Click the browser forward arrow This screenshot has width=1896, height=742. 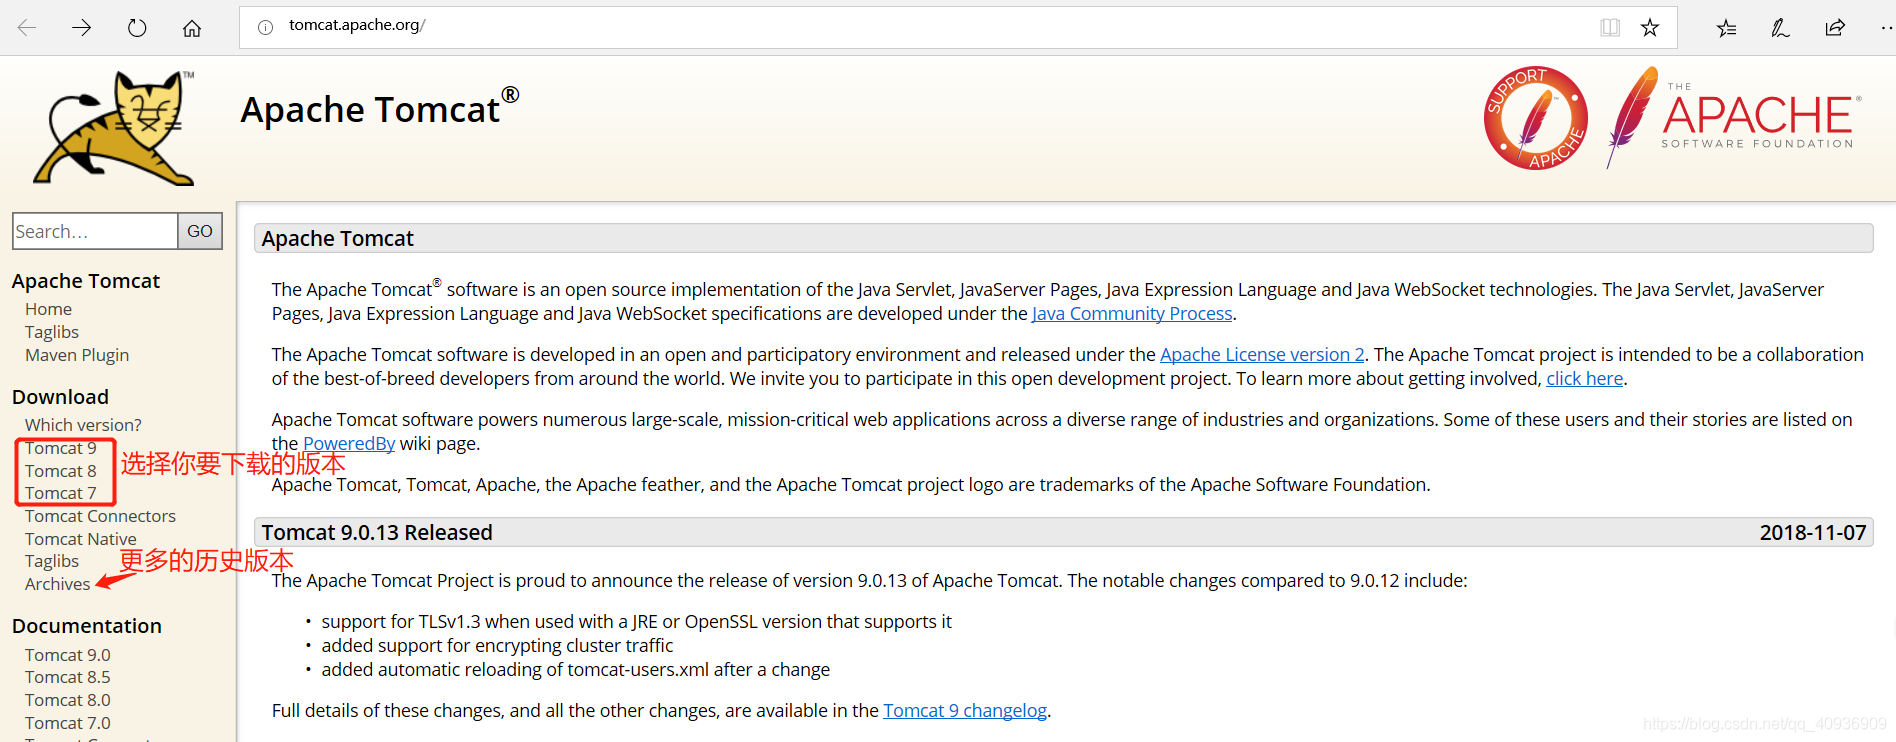tap(82, 27)
